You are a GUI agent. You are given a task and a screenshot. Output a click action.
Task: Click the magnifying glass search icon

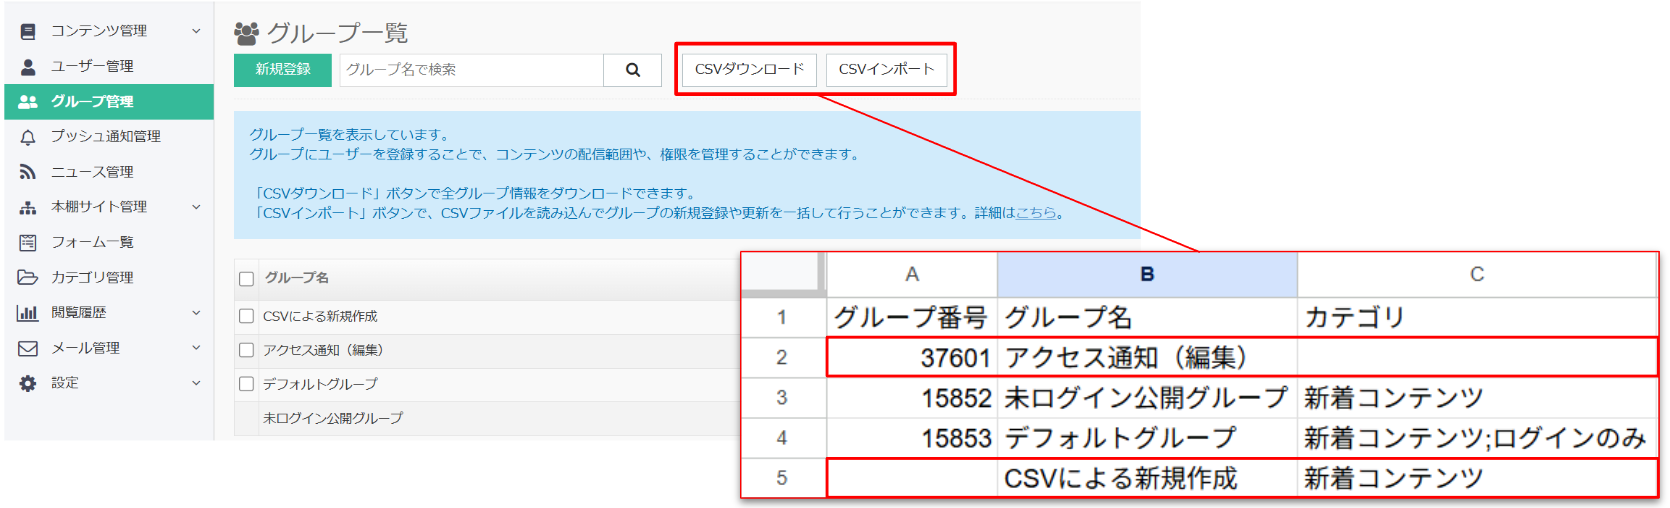[x=632, y=70]
